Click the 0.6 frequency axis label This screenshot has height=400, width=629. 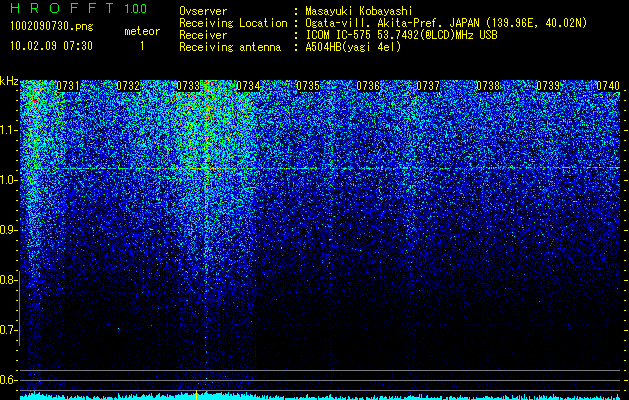[x=8, y=380]
